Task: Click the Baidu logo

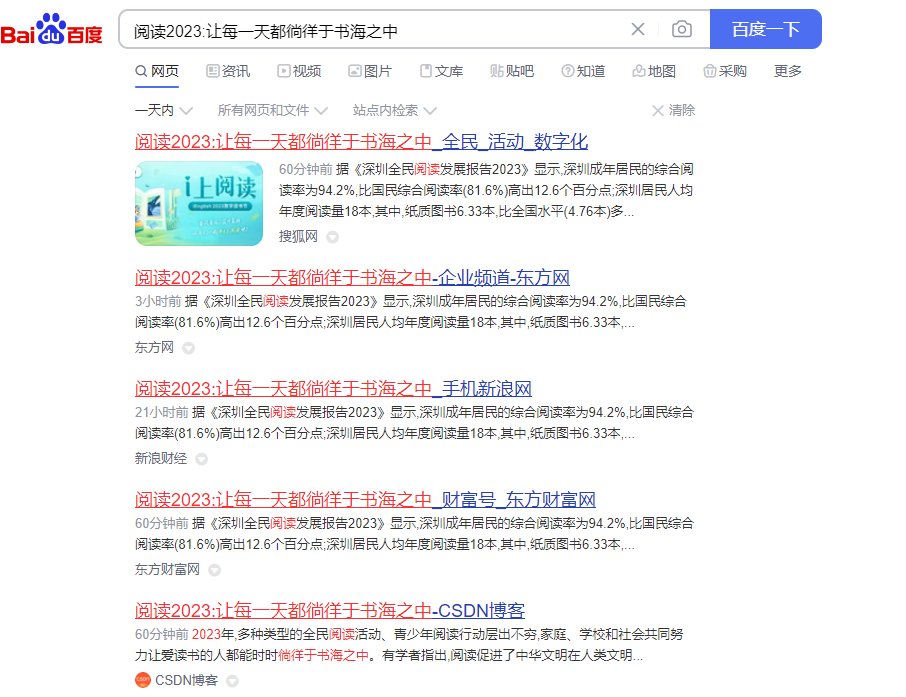Action: (51, 29)
